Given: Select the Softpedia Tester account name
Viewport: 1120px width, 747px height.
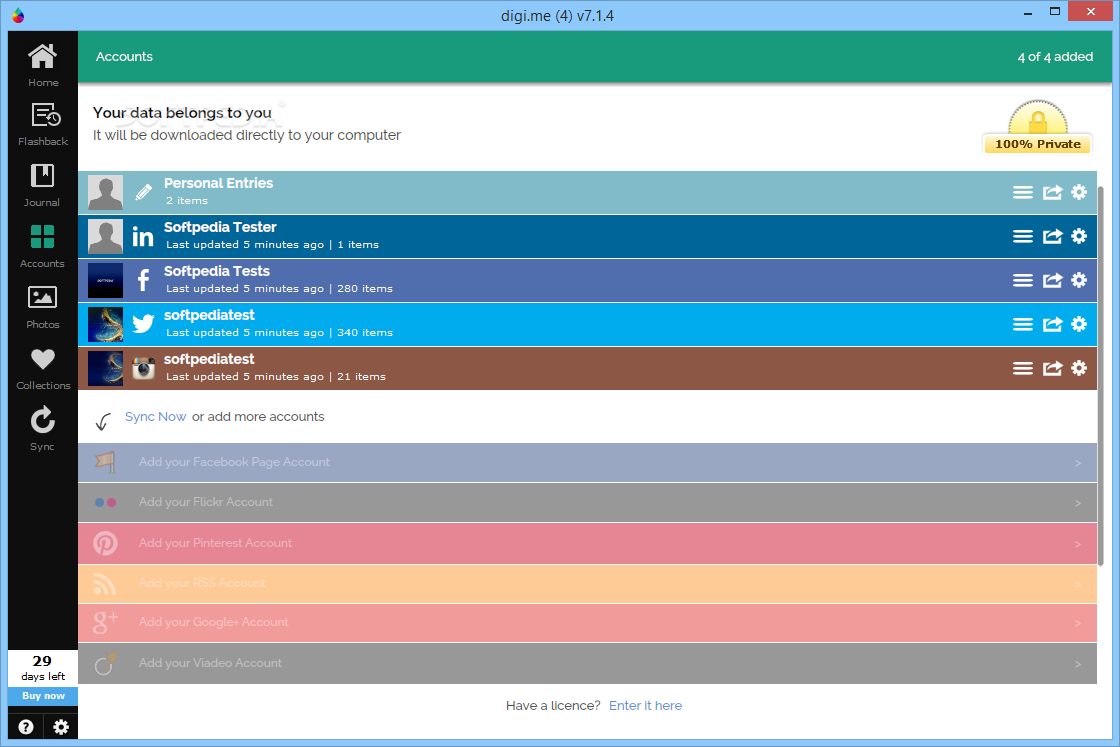Looking at the screenshot, I should [x=220, y=227].
